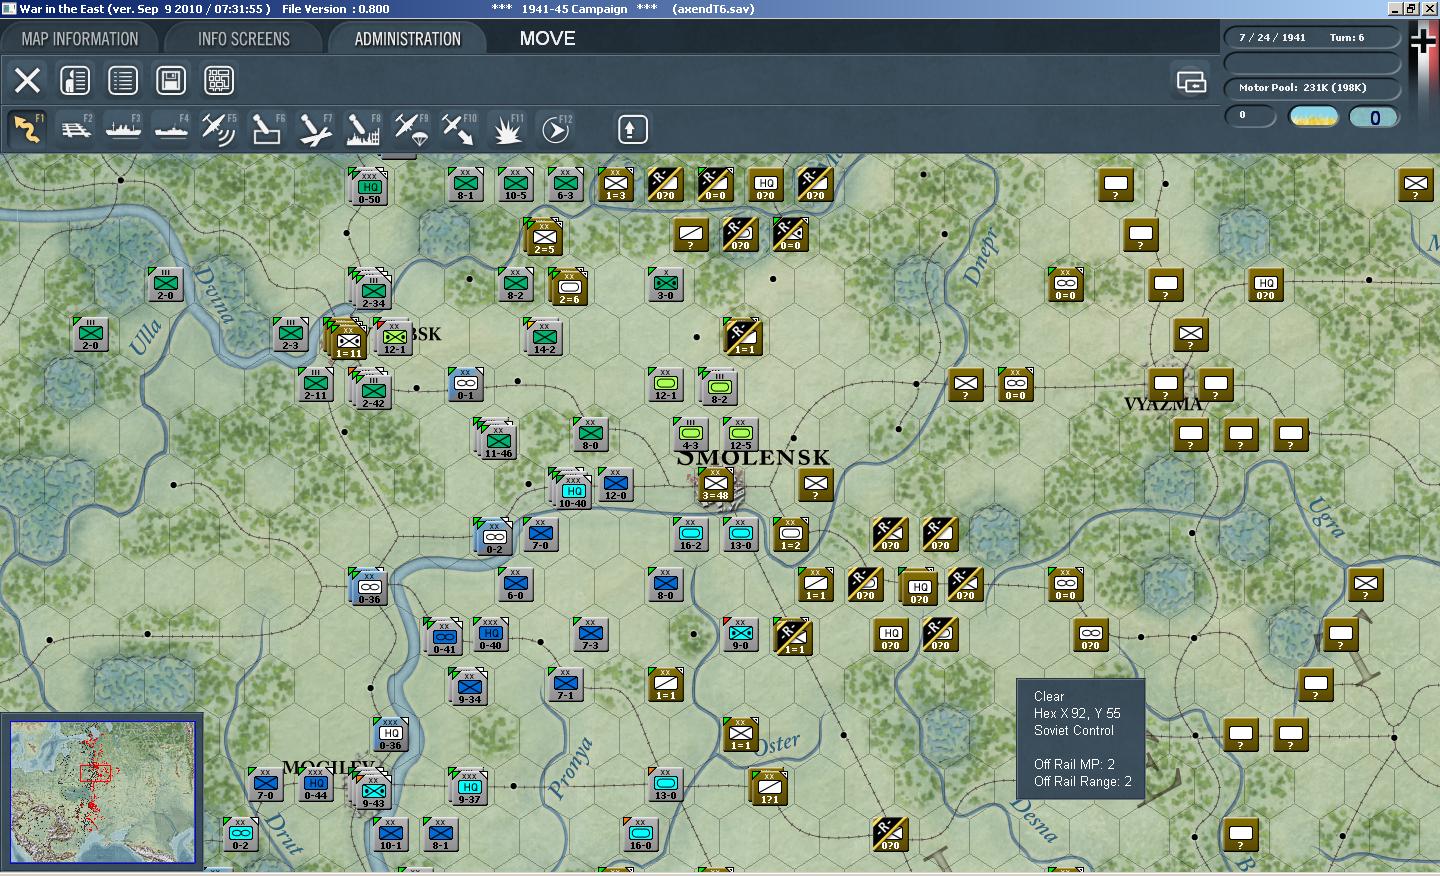
Task: Enable F5 air recon mode
Action: pyautogui.click(x=219, y=129)
